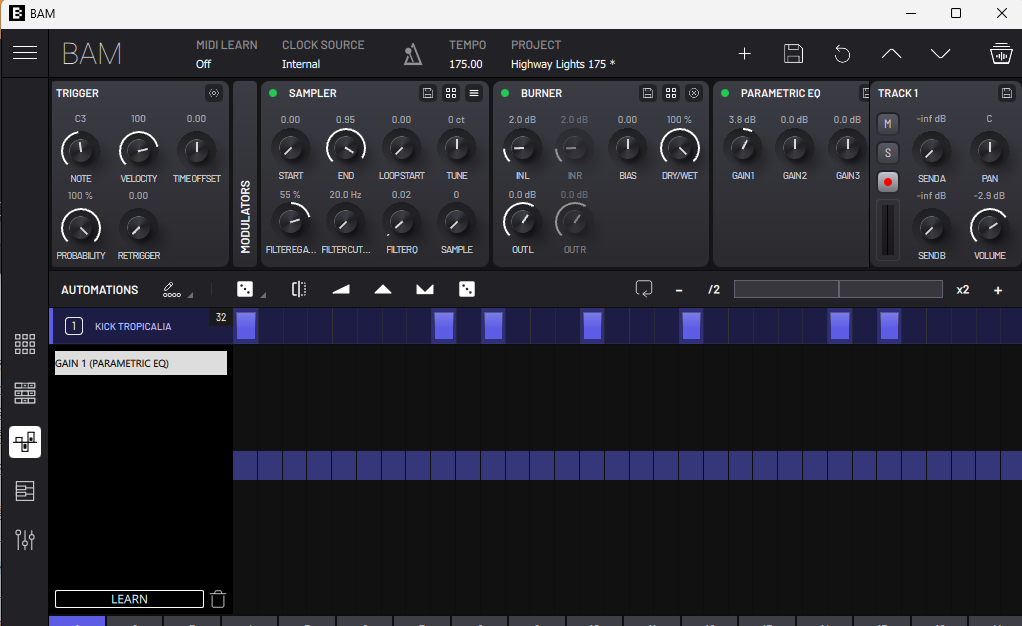This screenshot has width=1022, height=626.
Task: Open the Burner grid browser icon
Action: coord(671,93)
